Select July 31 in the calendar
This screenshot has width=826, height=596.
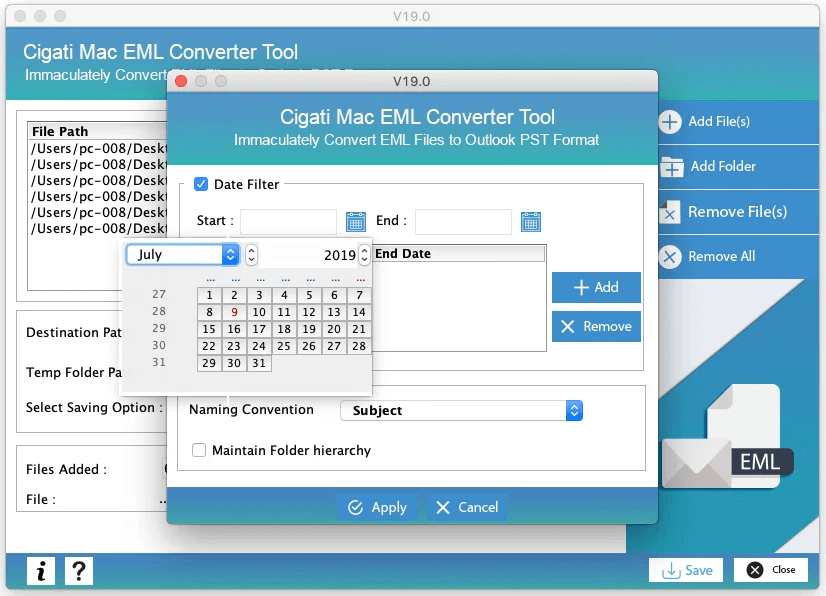[x=259, y=363]
